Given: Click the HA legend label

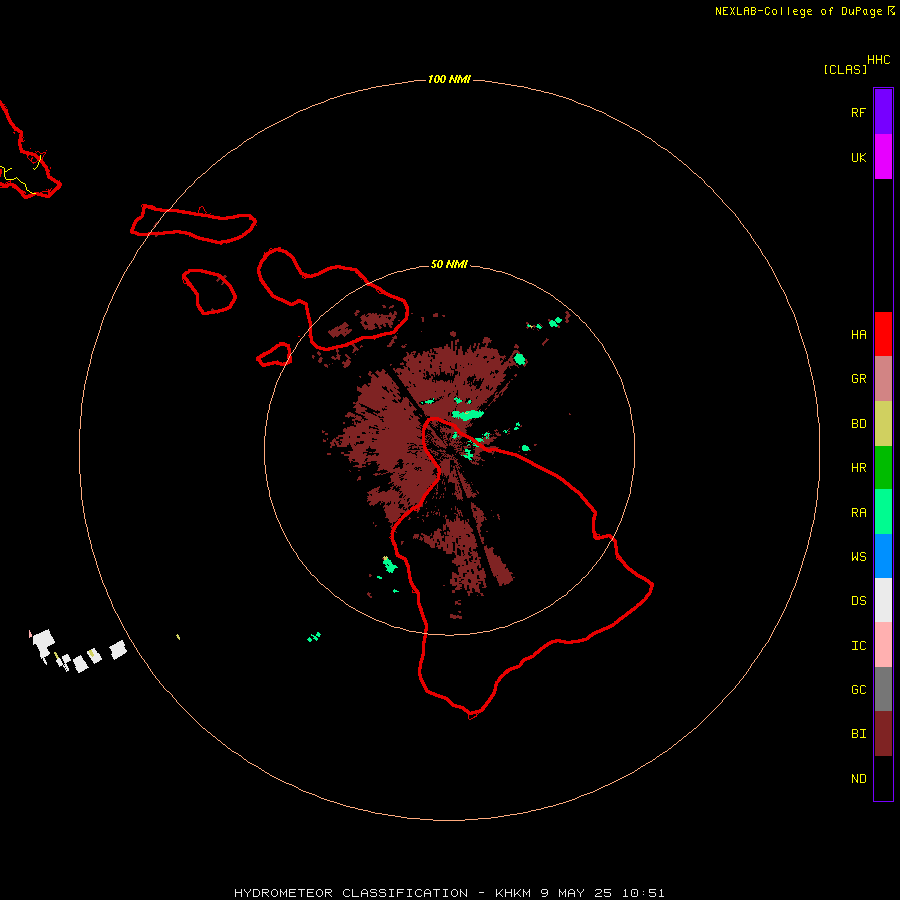Looking at the screenshot, I should coord(858,335).
